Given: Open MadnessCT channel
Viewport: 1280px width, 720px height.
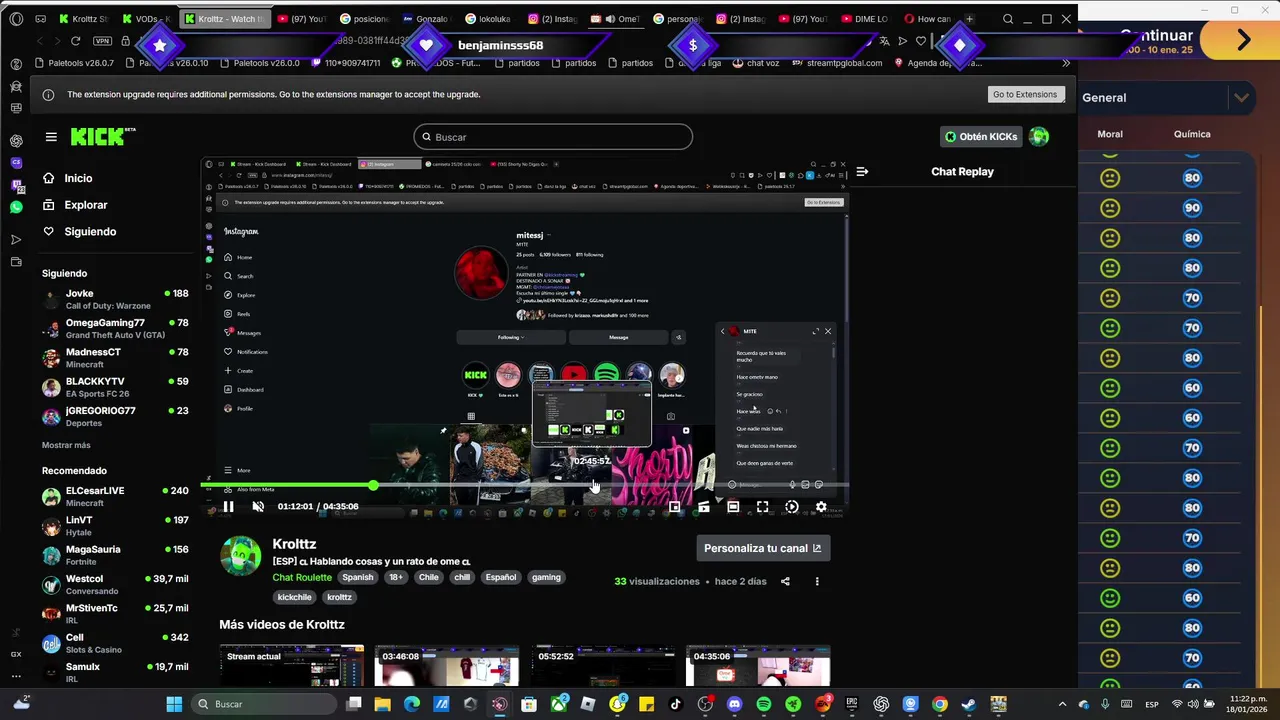Looking at the screenshot, I should [x=115, y=358].
